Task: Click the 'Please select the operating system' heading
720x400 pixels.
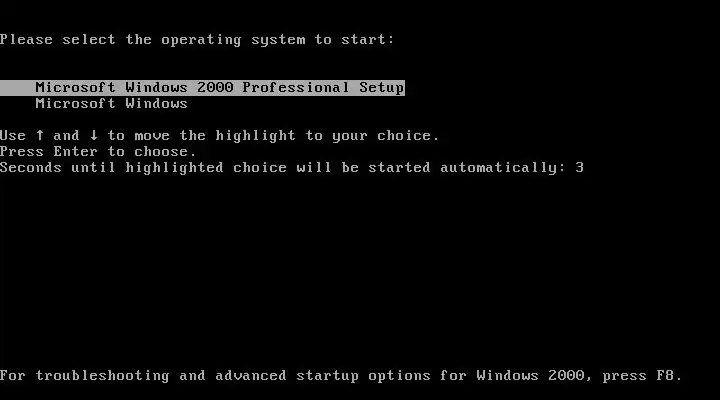Action: pos(197,40)
